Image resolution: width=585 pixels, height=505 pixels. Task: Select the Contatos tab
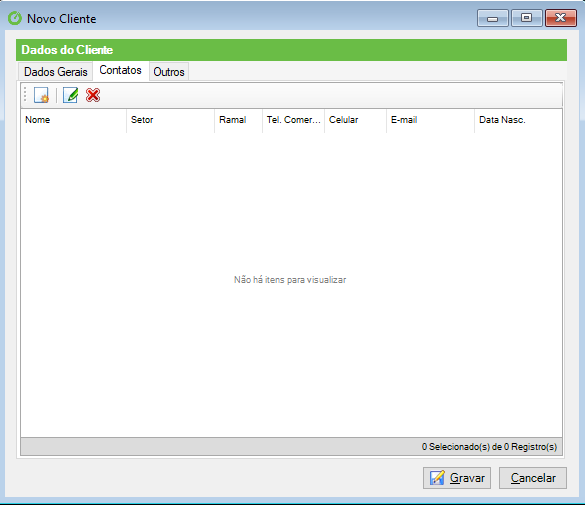coord(121,70)
